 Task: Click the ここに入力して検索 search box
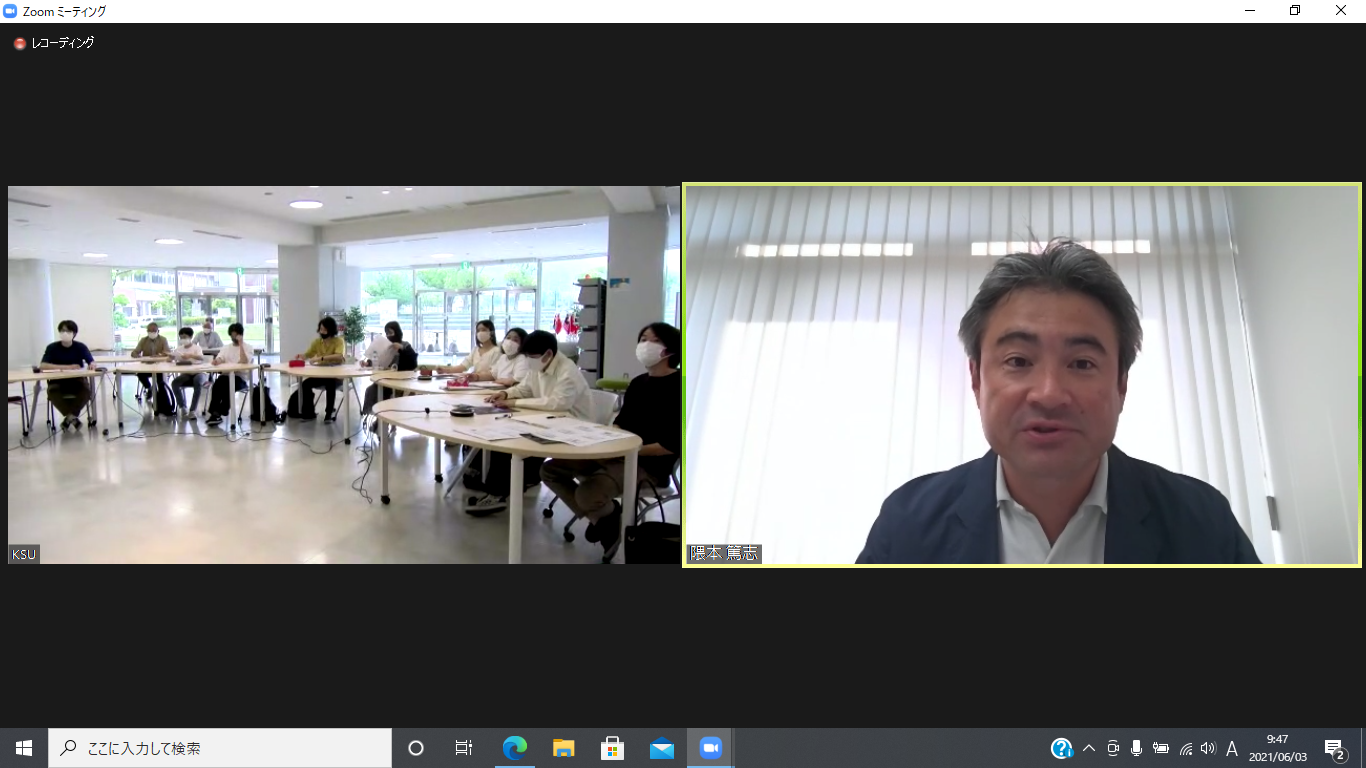pos(220,748)
